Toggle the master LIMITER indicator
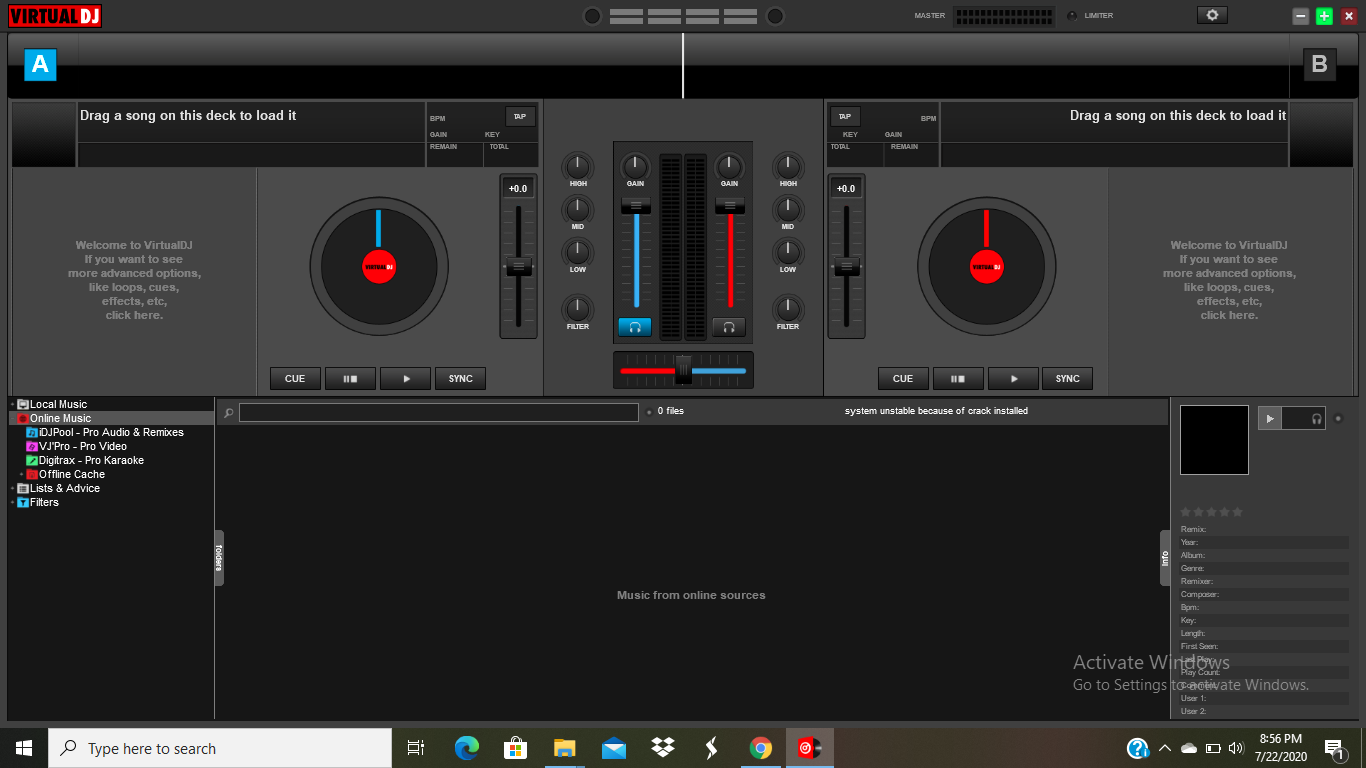Screen dimensions: 1366x768 coord(1073,16)
